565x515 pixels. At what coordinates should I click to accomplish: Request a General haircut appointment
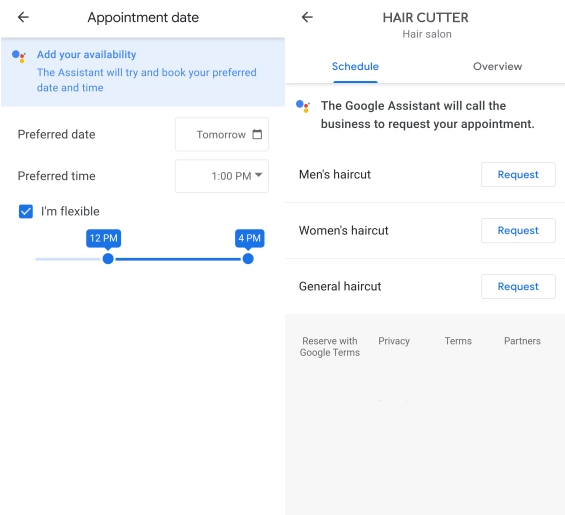point(518,287)
